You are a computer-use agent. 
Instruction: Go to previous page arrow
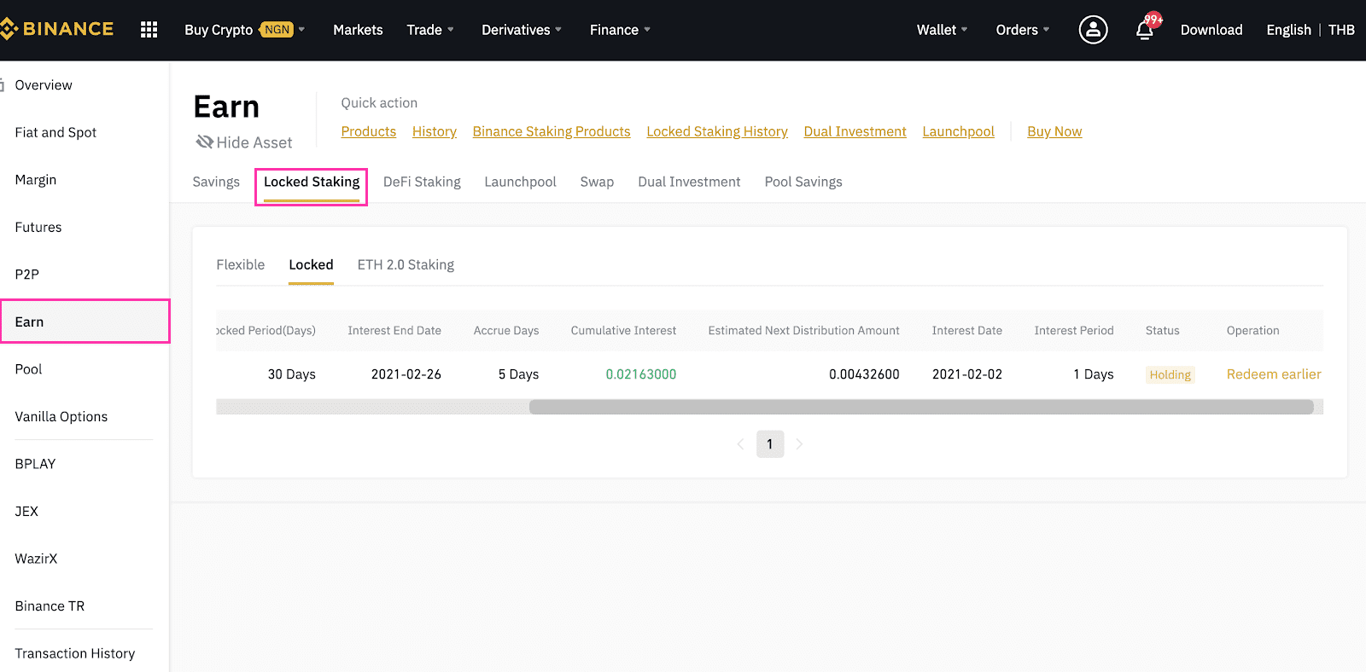coord(740,444)
